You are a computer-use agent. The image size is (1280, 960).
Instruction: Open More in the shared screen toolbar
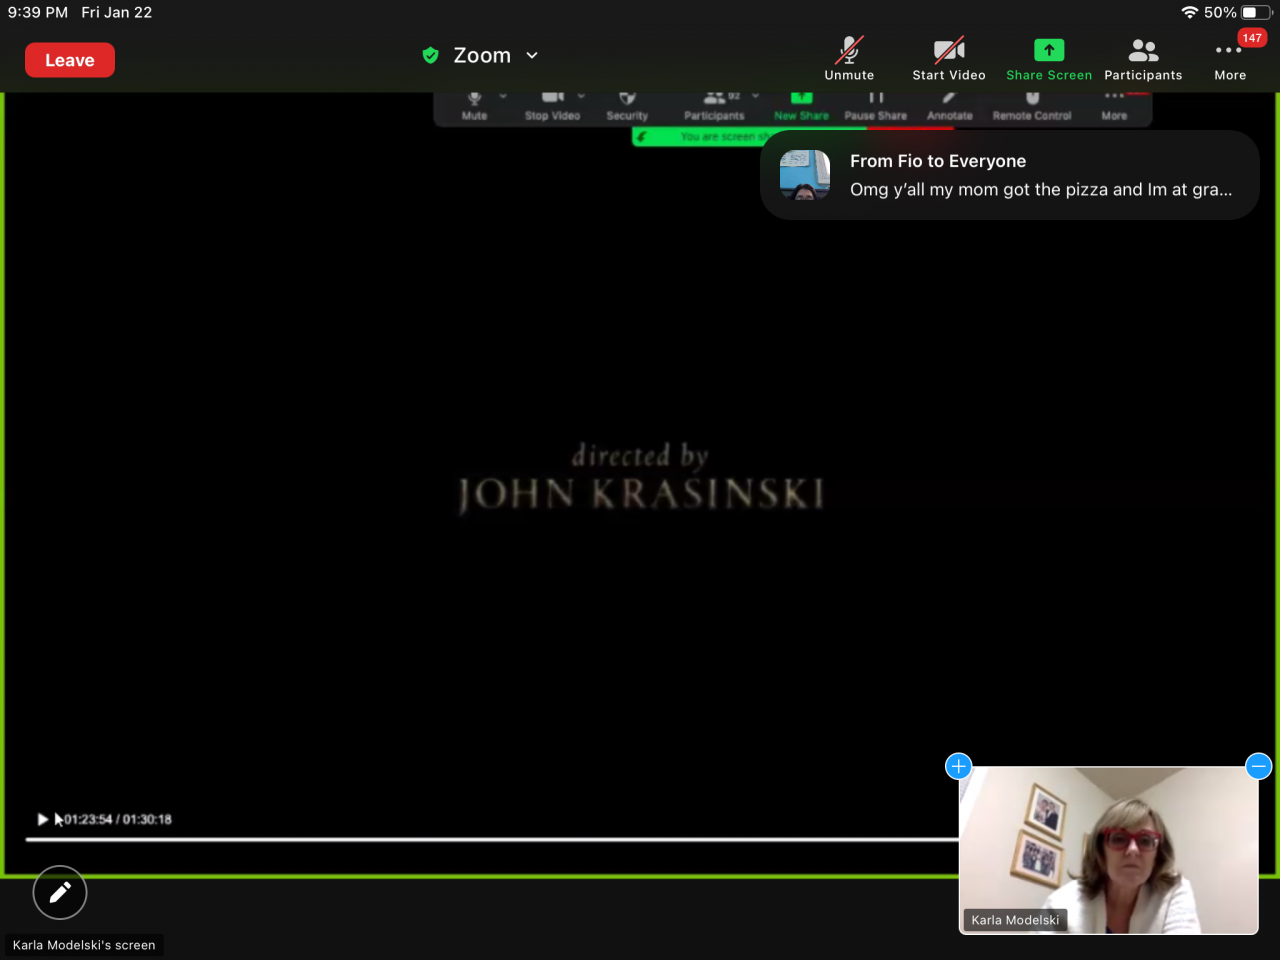click(x=1115, y=105)
